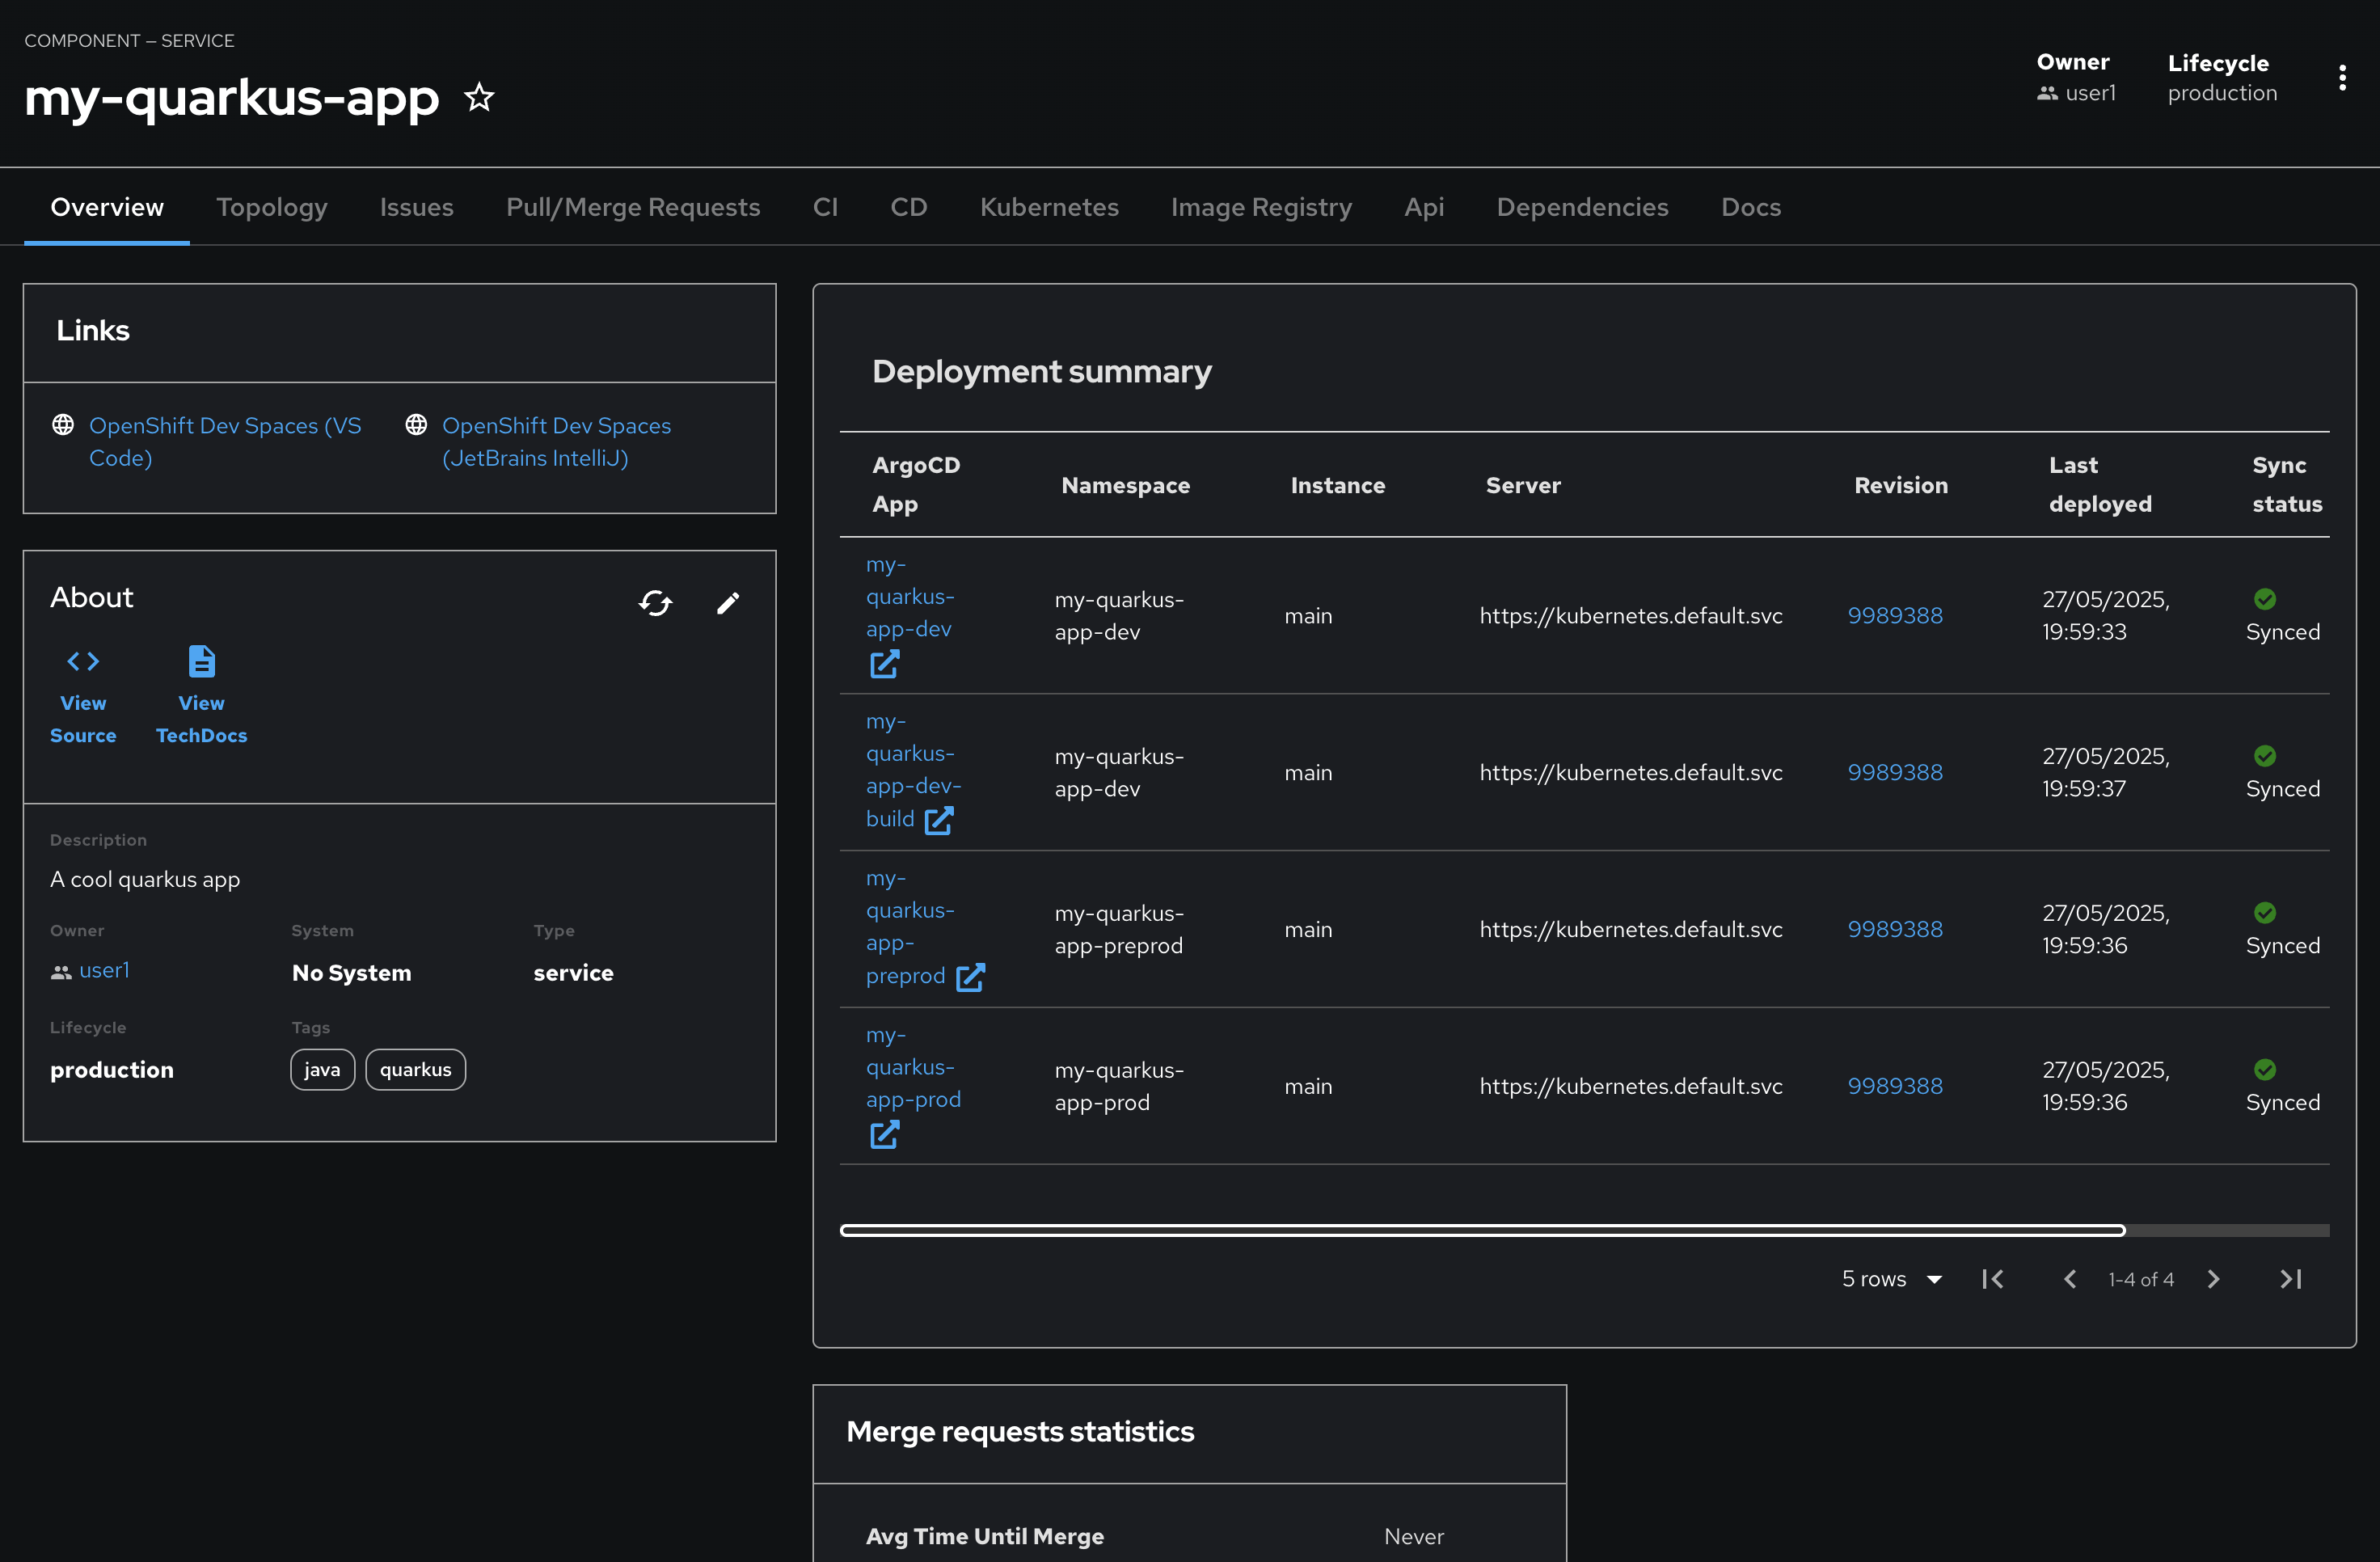Image resolution: width=2380 pixels, height=1562 pixels.
Task: Open revision 9989388 in my-quarkus-app-dev-build row
Action: click(1895, 773)
